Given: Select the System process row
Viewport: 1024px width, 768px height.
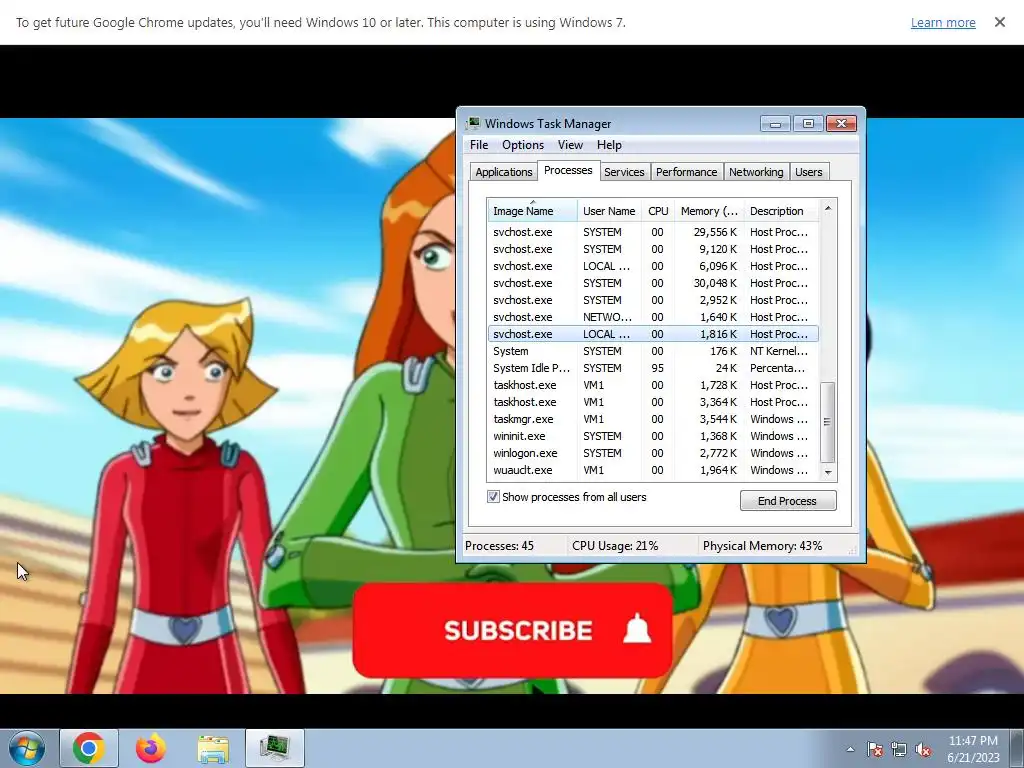Looking at the screenshot, I should tap(653, 351).
